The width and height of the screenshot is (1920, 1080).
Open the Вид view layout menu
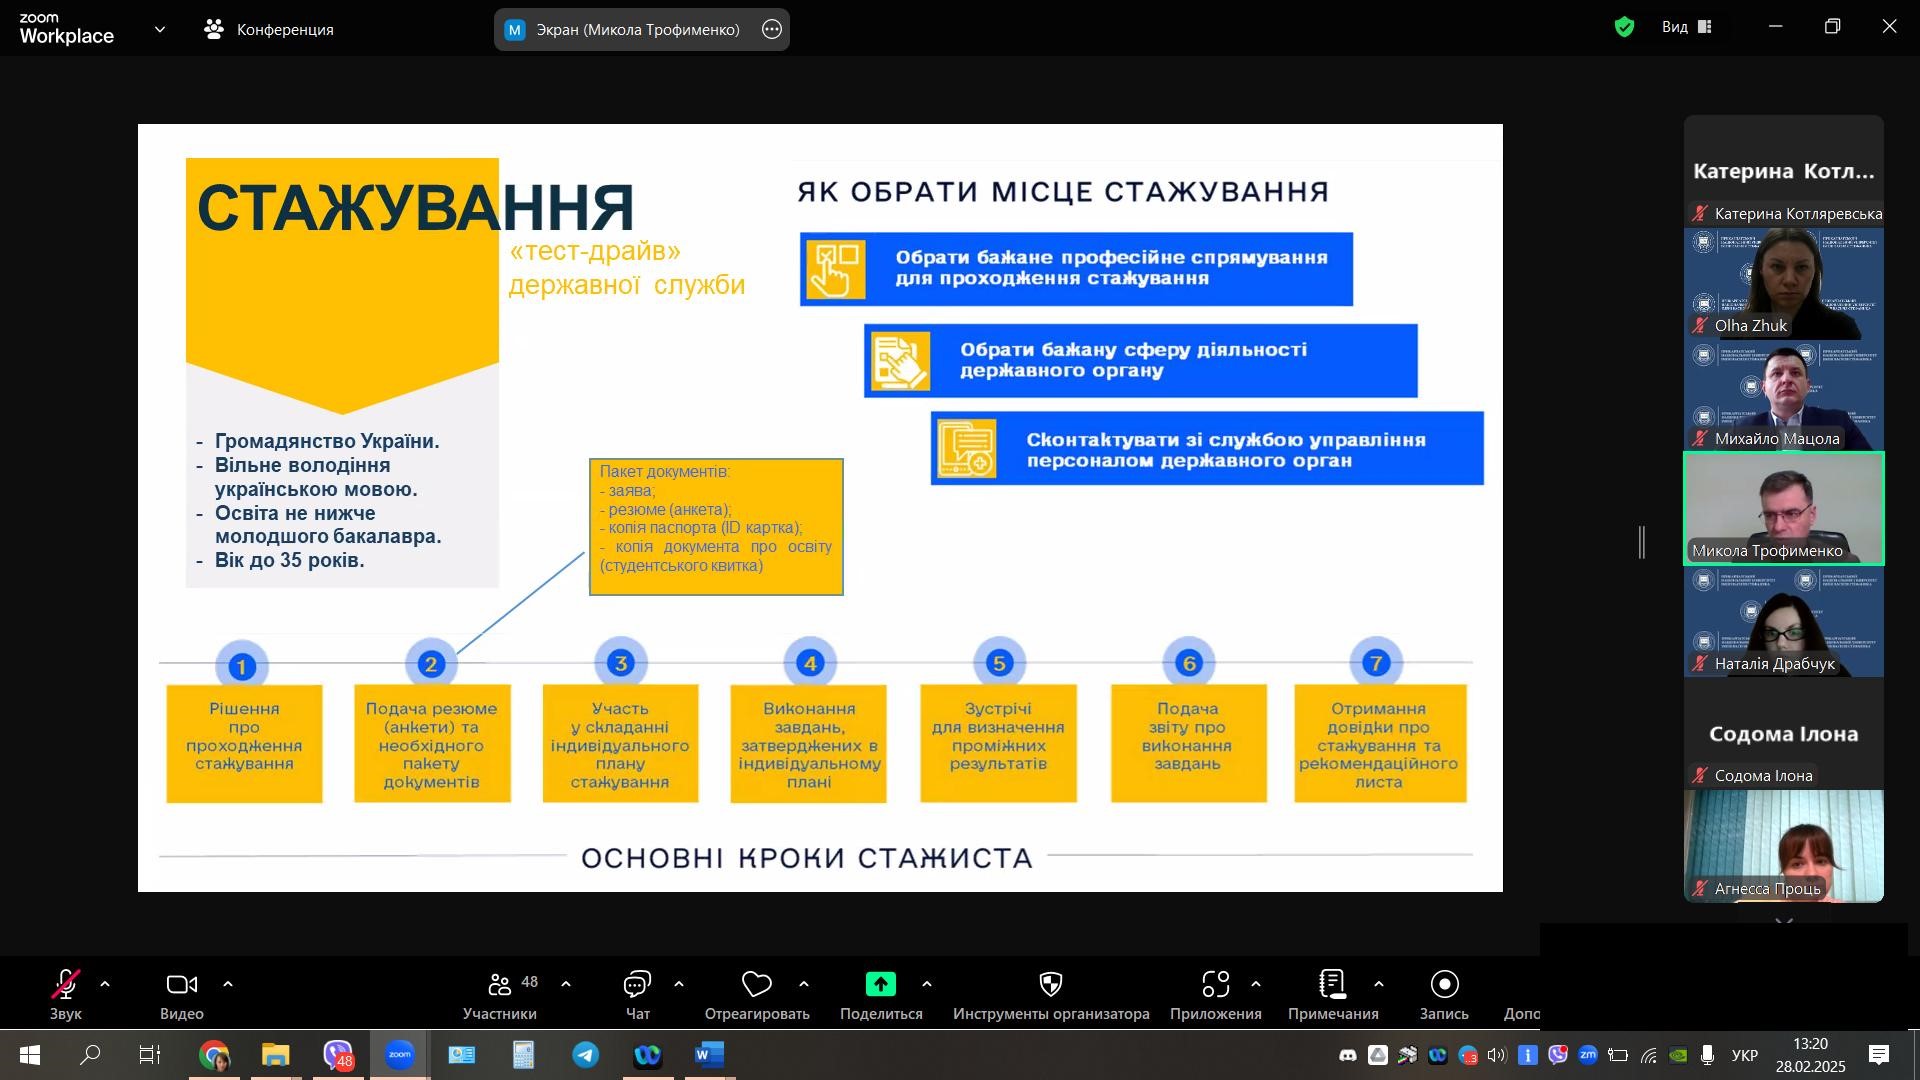[x=1687, y=27]
